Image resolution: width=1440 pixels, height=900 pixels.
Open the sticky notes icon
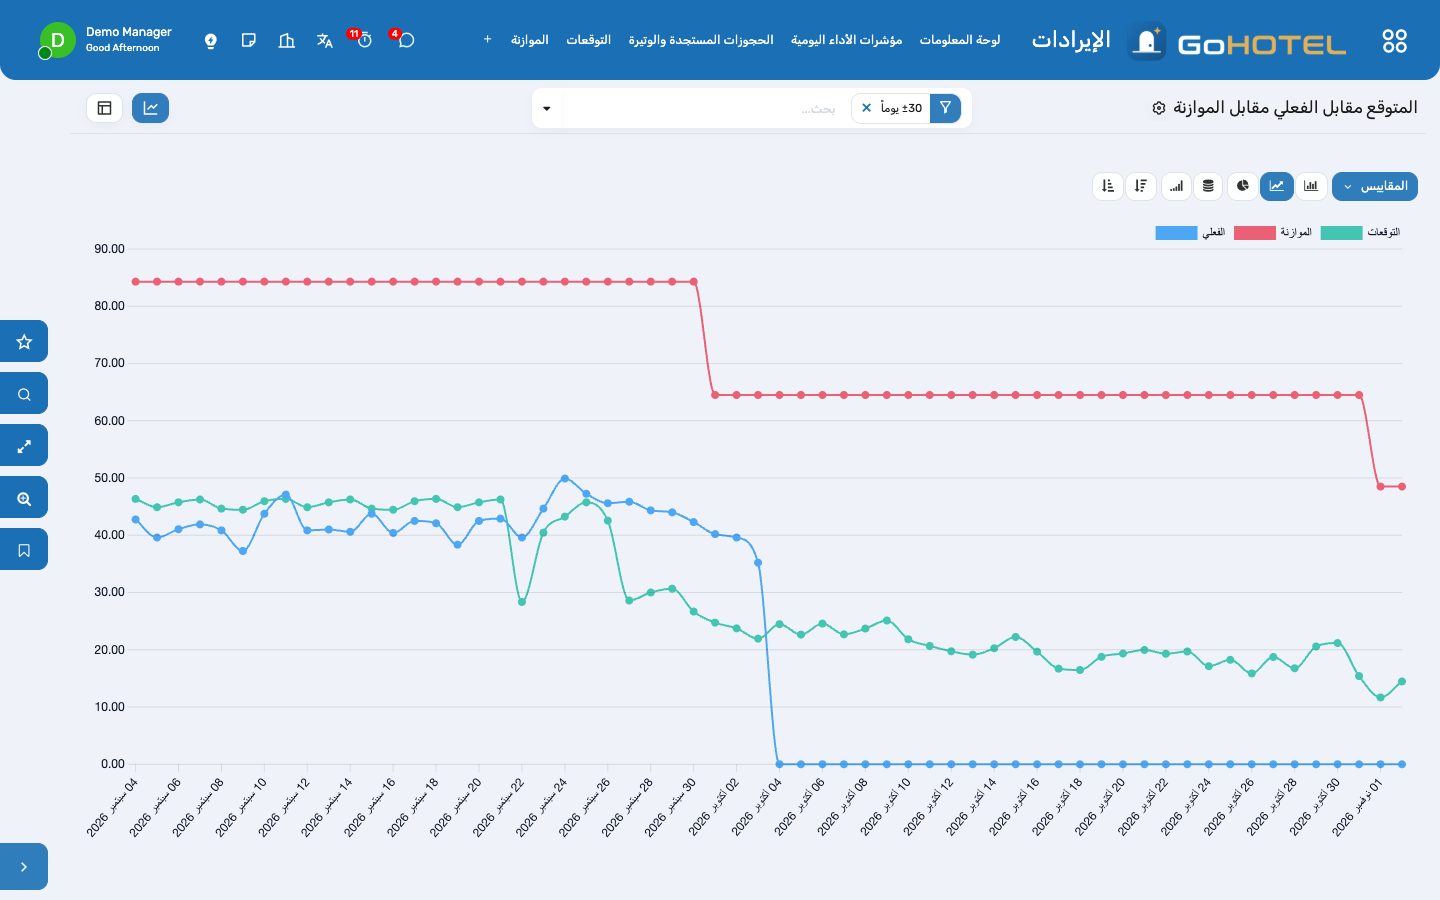coord(249,41)
